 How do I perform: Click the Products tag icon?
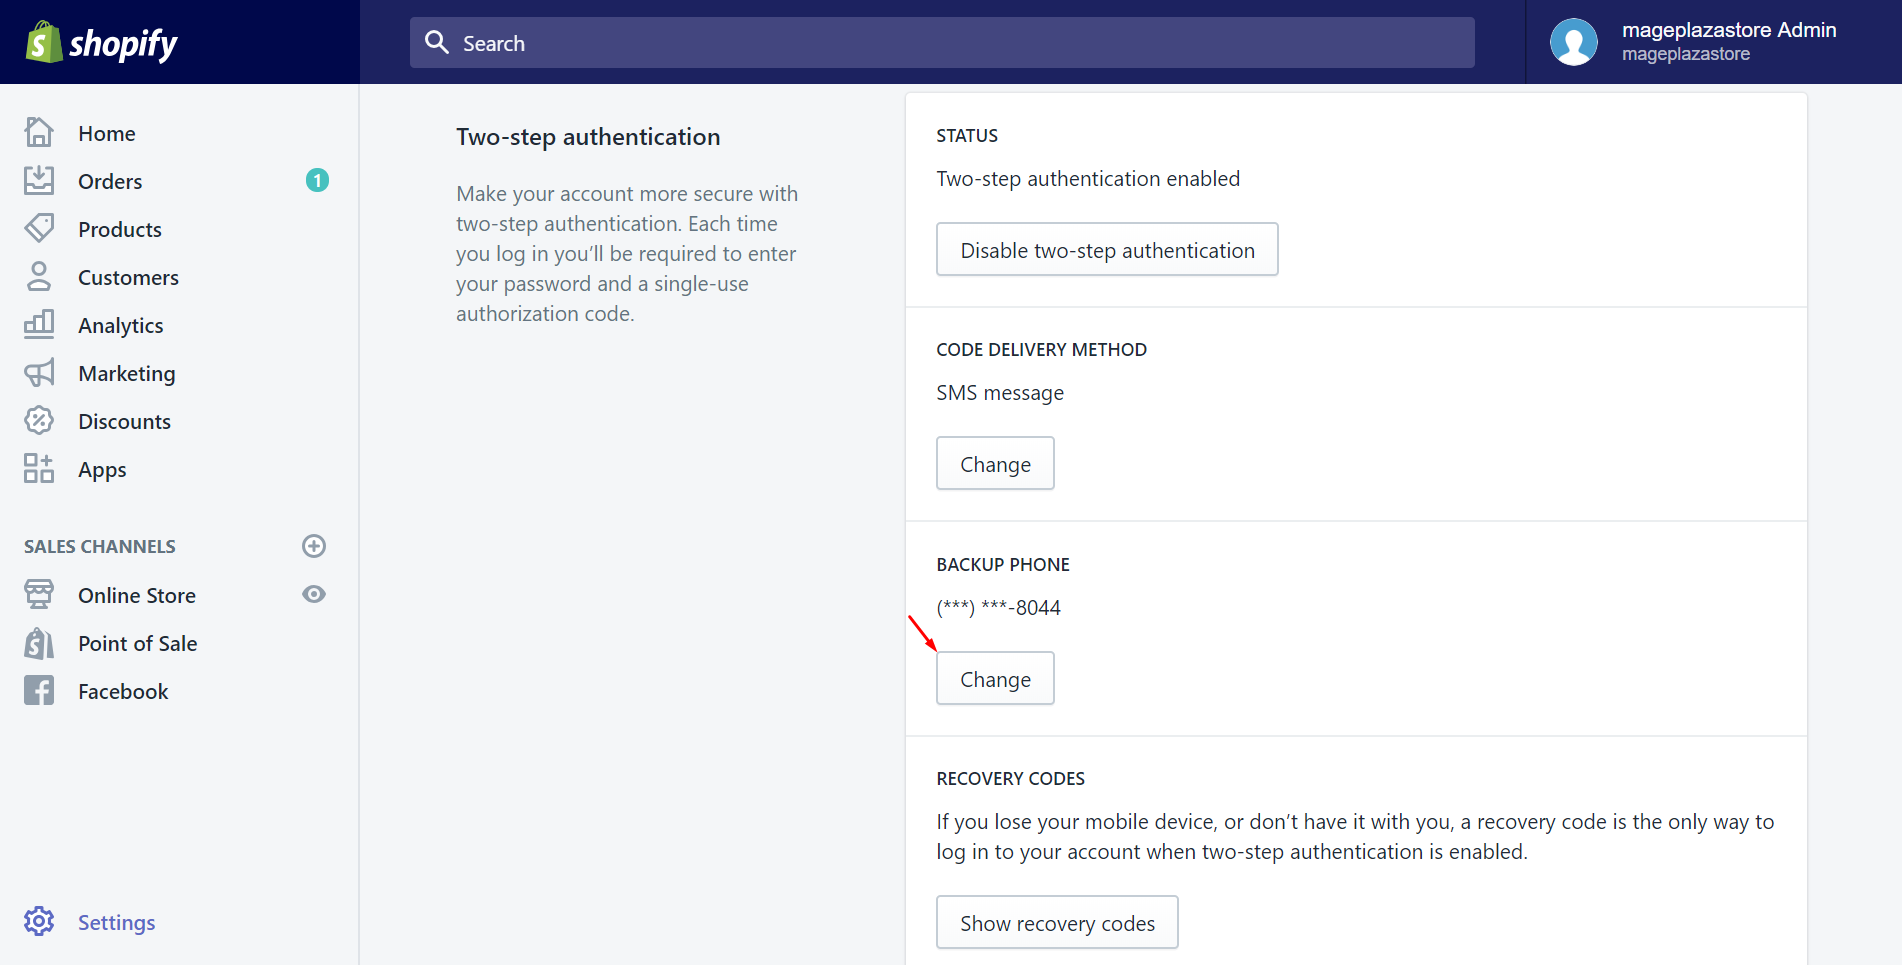click(x=39, y=228)
